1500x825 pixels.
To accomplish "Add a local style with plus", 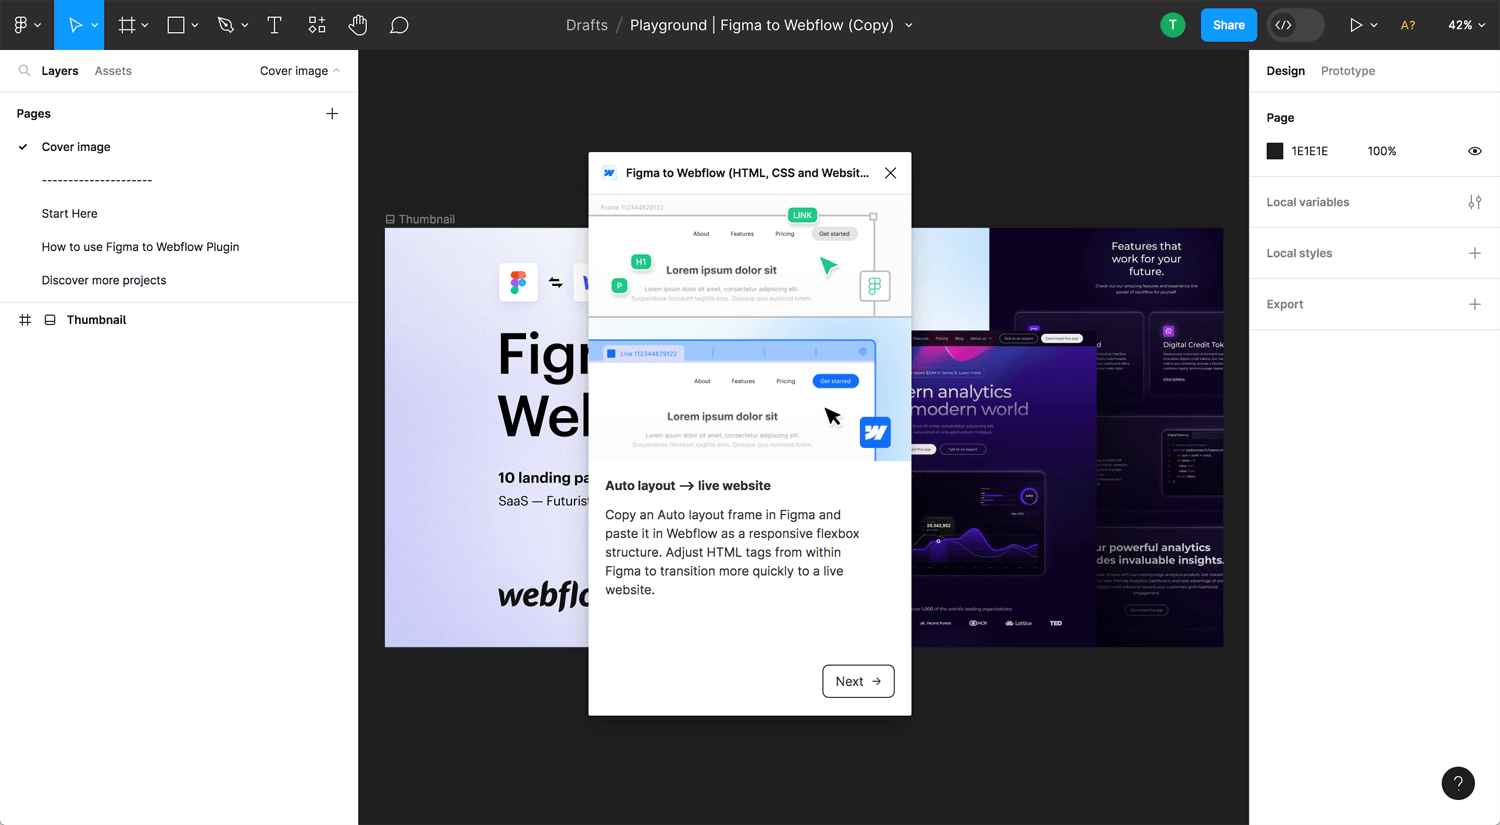I will coord(1475,253).
